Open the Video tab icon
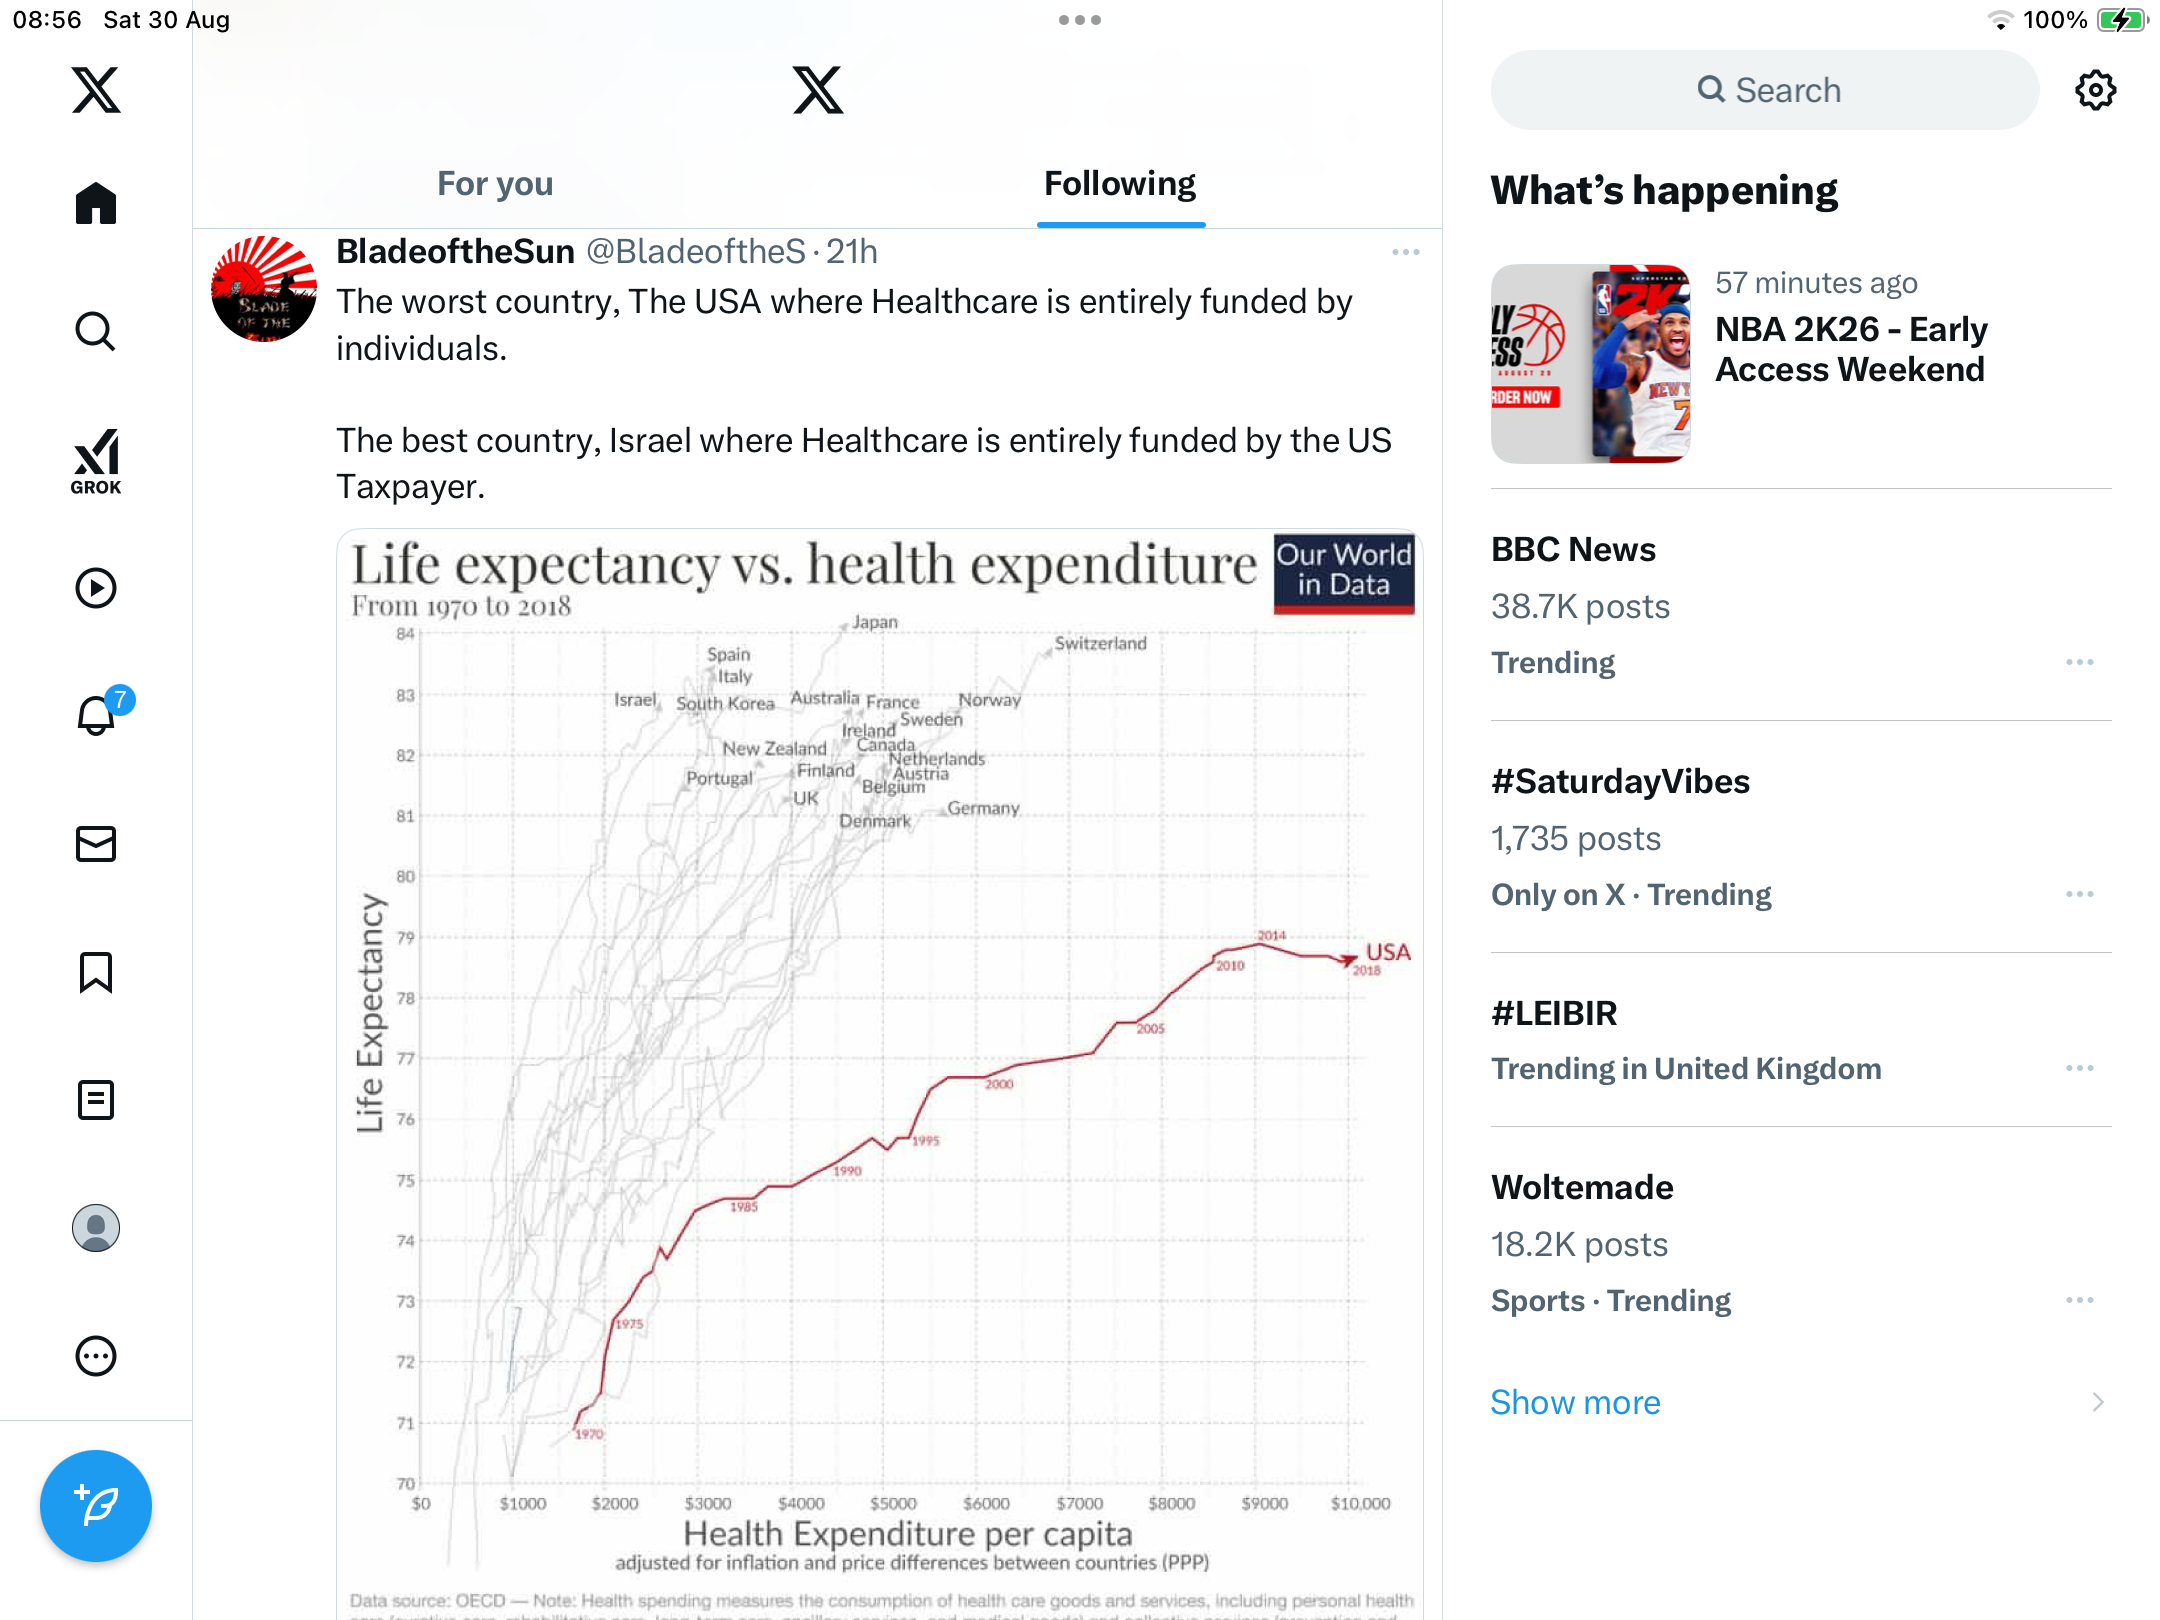Image resolution: width=2160 pixels, height=1620 pixels. [96, 588]
